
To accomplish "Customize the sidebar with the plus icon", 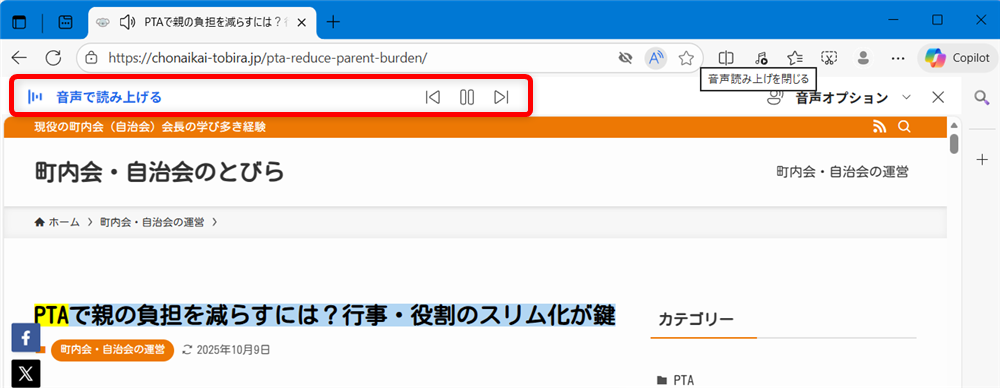I will click(x=982, y=160).
